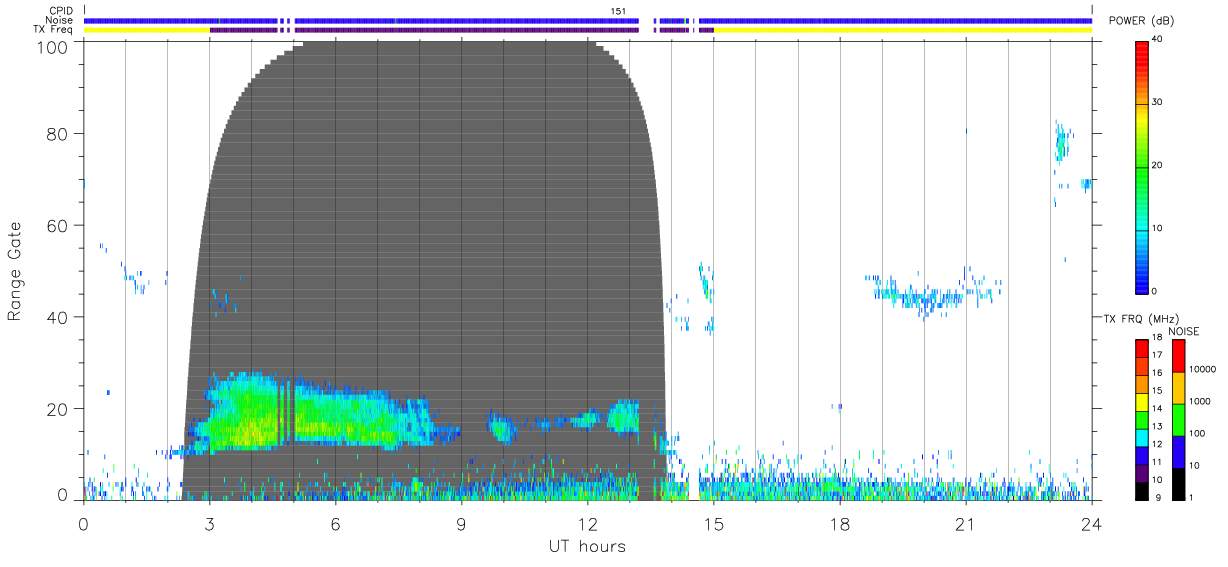Click the 'CPID' row label
Image resolution: width=1228 pixels, height=567 pixels.
62,11
